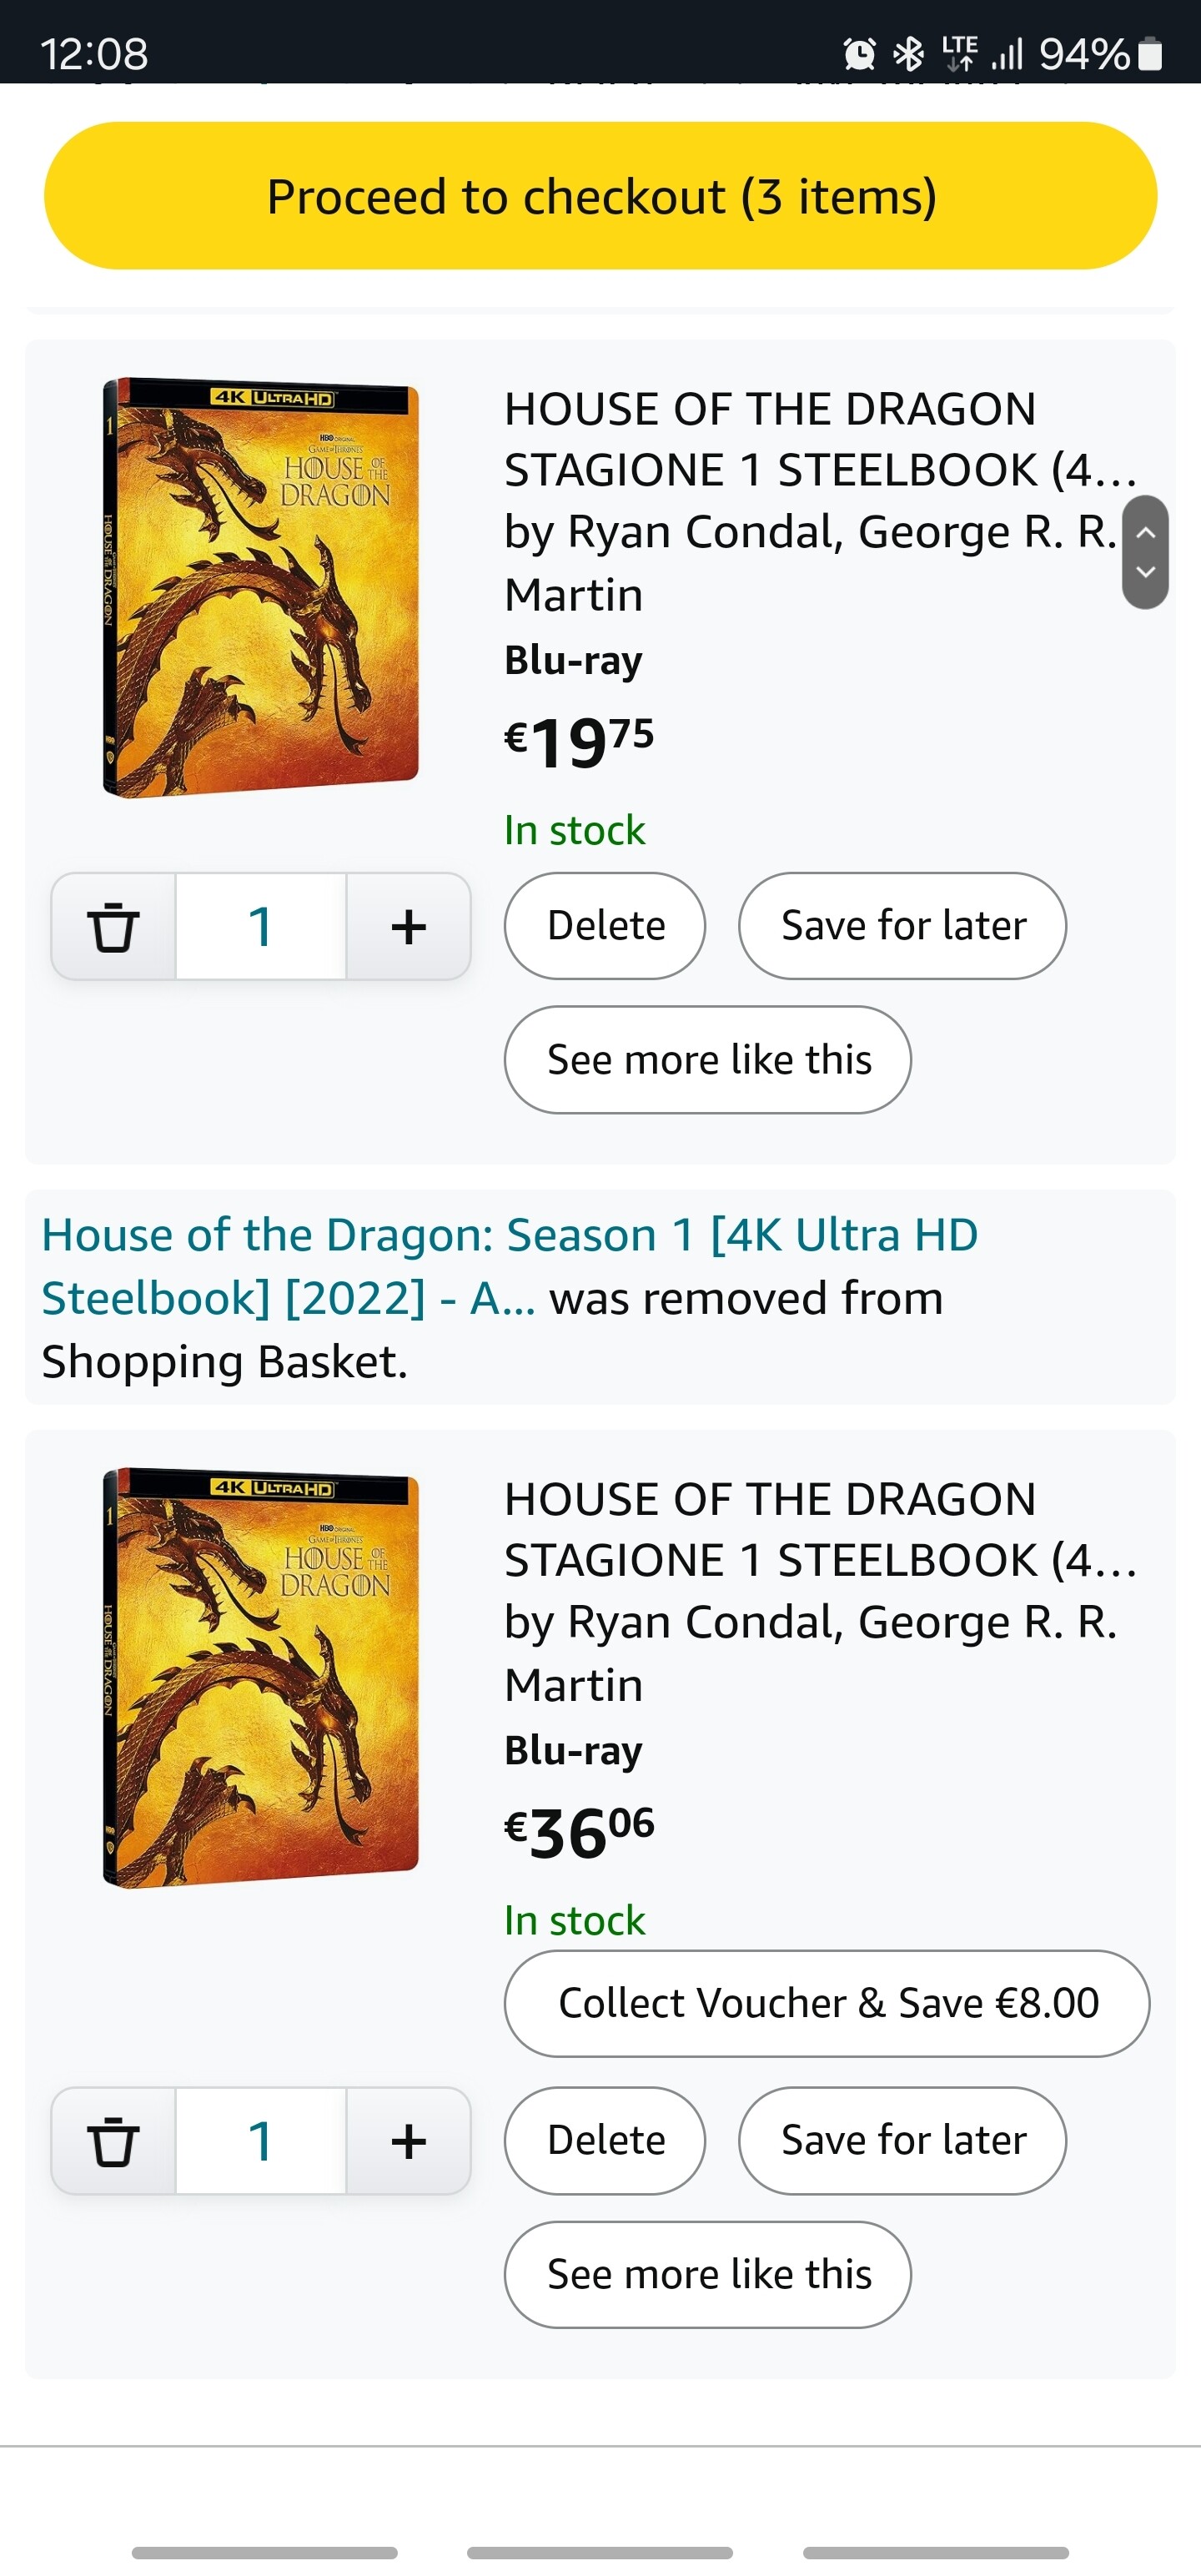Tap the battery icon in status bar
The image size is (1201, 2576).
click(1151, 53)
